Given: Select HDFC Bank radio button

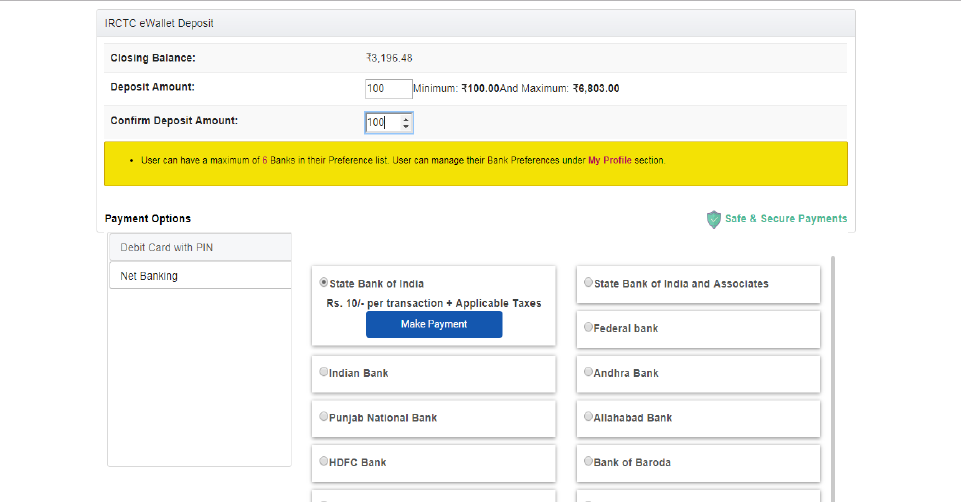Looking at the screenshot, I should tap(324, 461).
